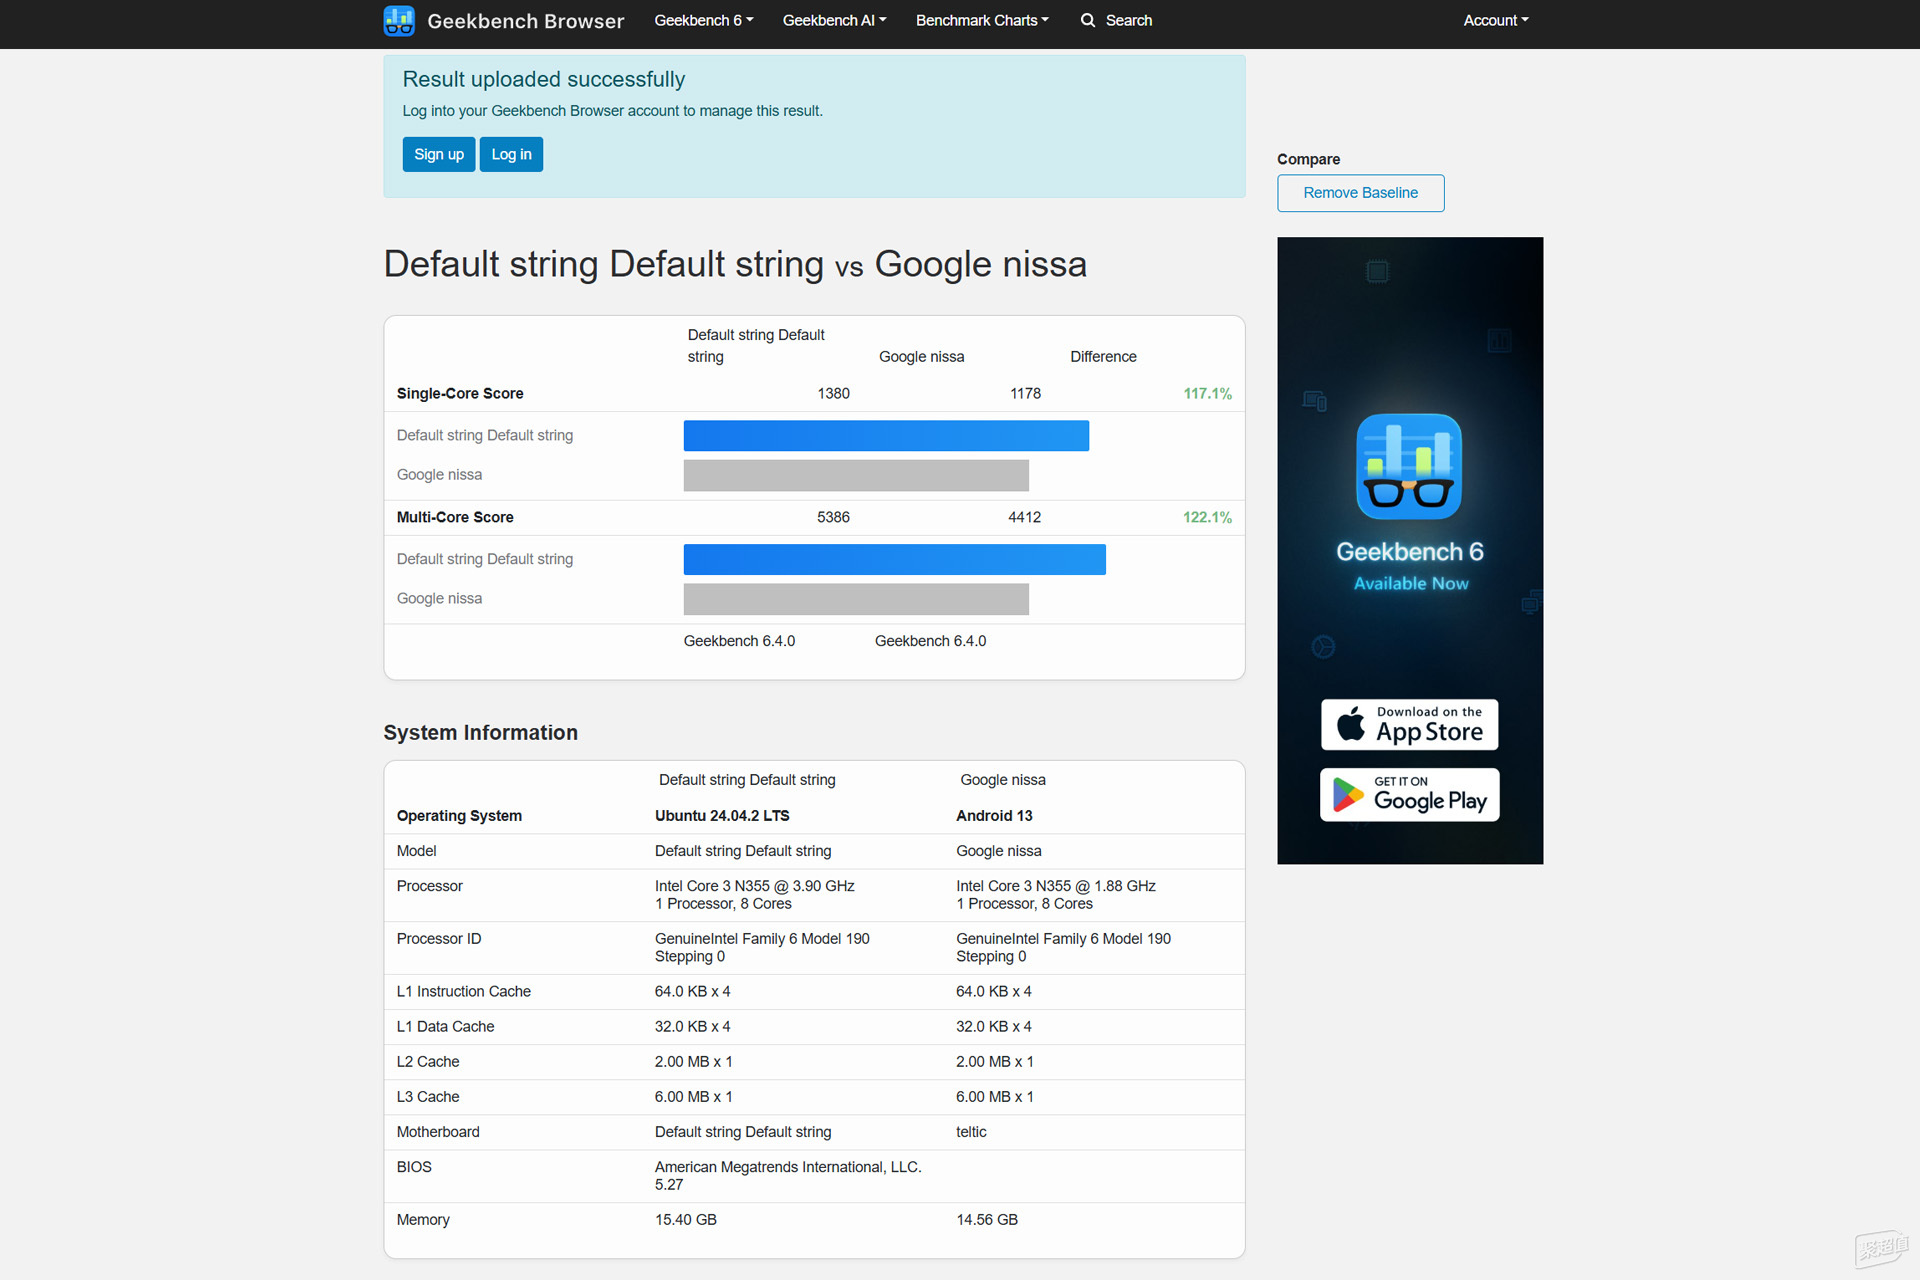Viewport: 1920px width, 1280px height.
Task: Click the Android 13 operating system value
Action: (x=994, y=816)
